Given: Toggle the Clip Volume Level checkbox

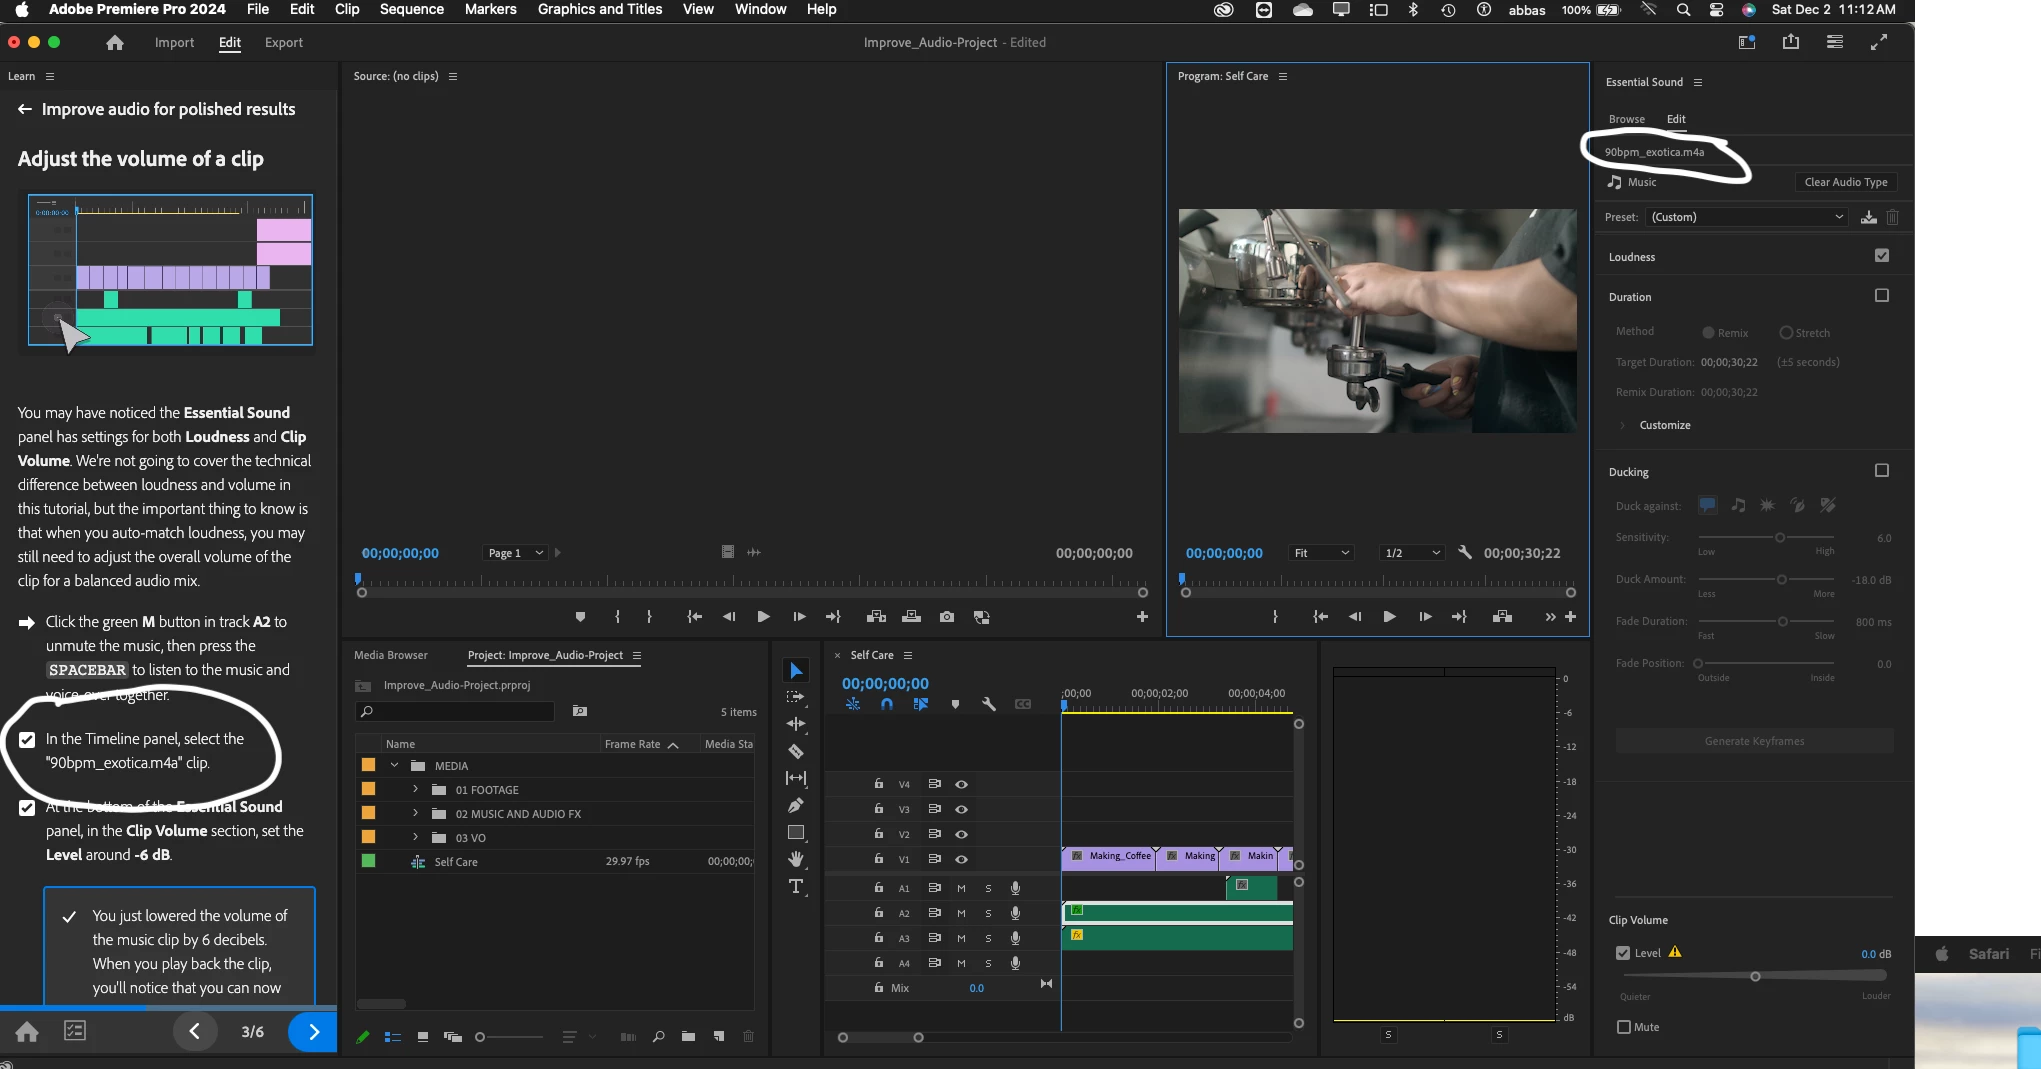Looking at the screenshot, I should [x=1623, y=953].
